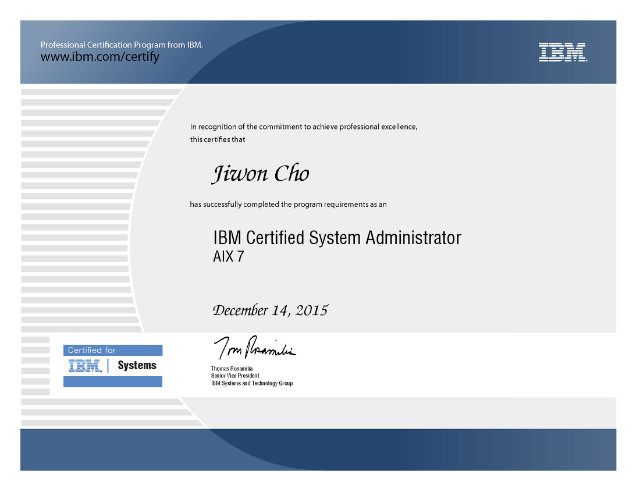The width and height of the screenshot is (640, 494).
Task: Click the handwritten signature
Action: pyautogui.click(x=255, y=348)
